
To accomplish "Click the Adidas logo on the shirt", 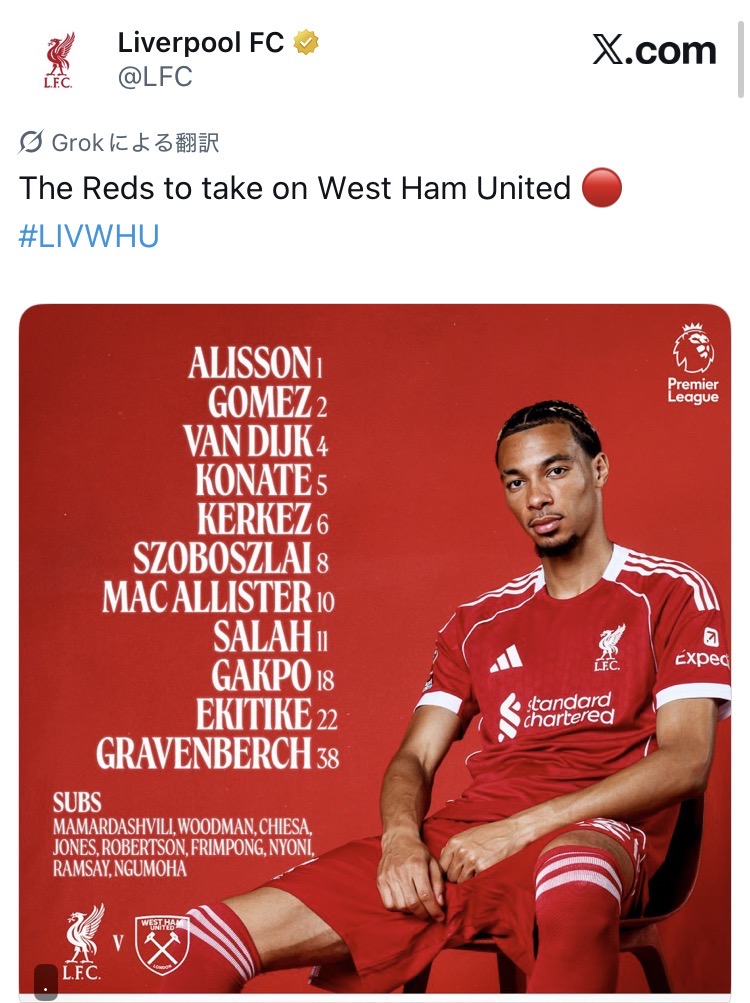I will pyautogui.click(x=505, y=658).
